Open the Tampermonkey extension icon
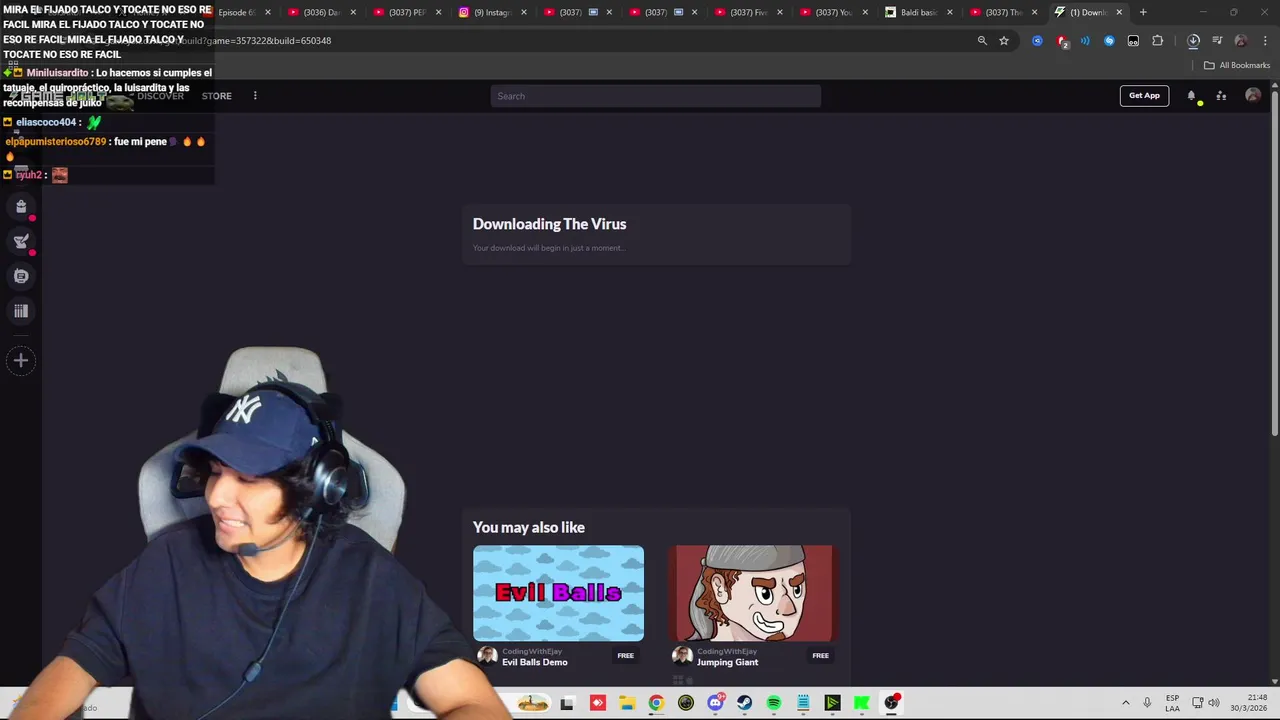The height and width of the screenshot is (720, 1280). point(1133,41)
